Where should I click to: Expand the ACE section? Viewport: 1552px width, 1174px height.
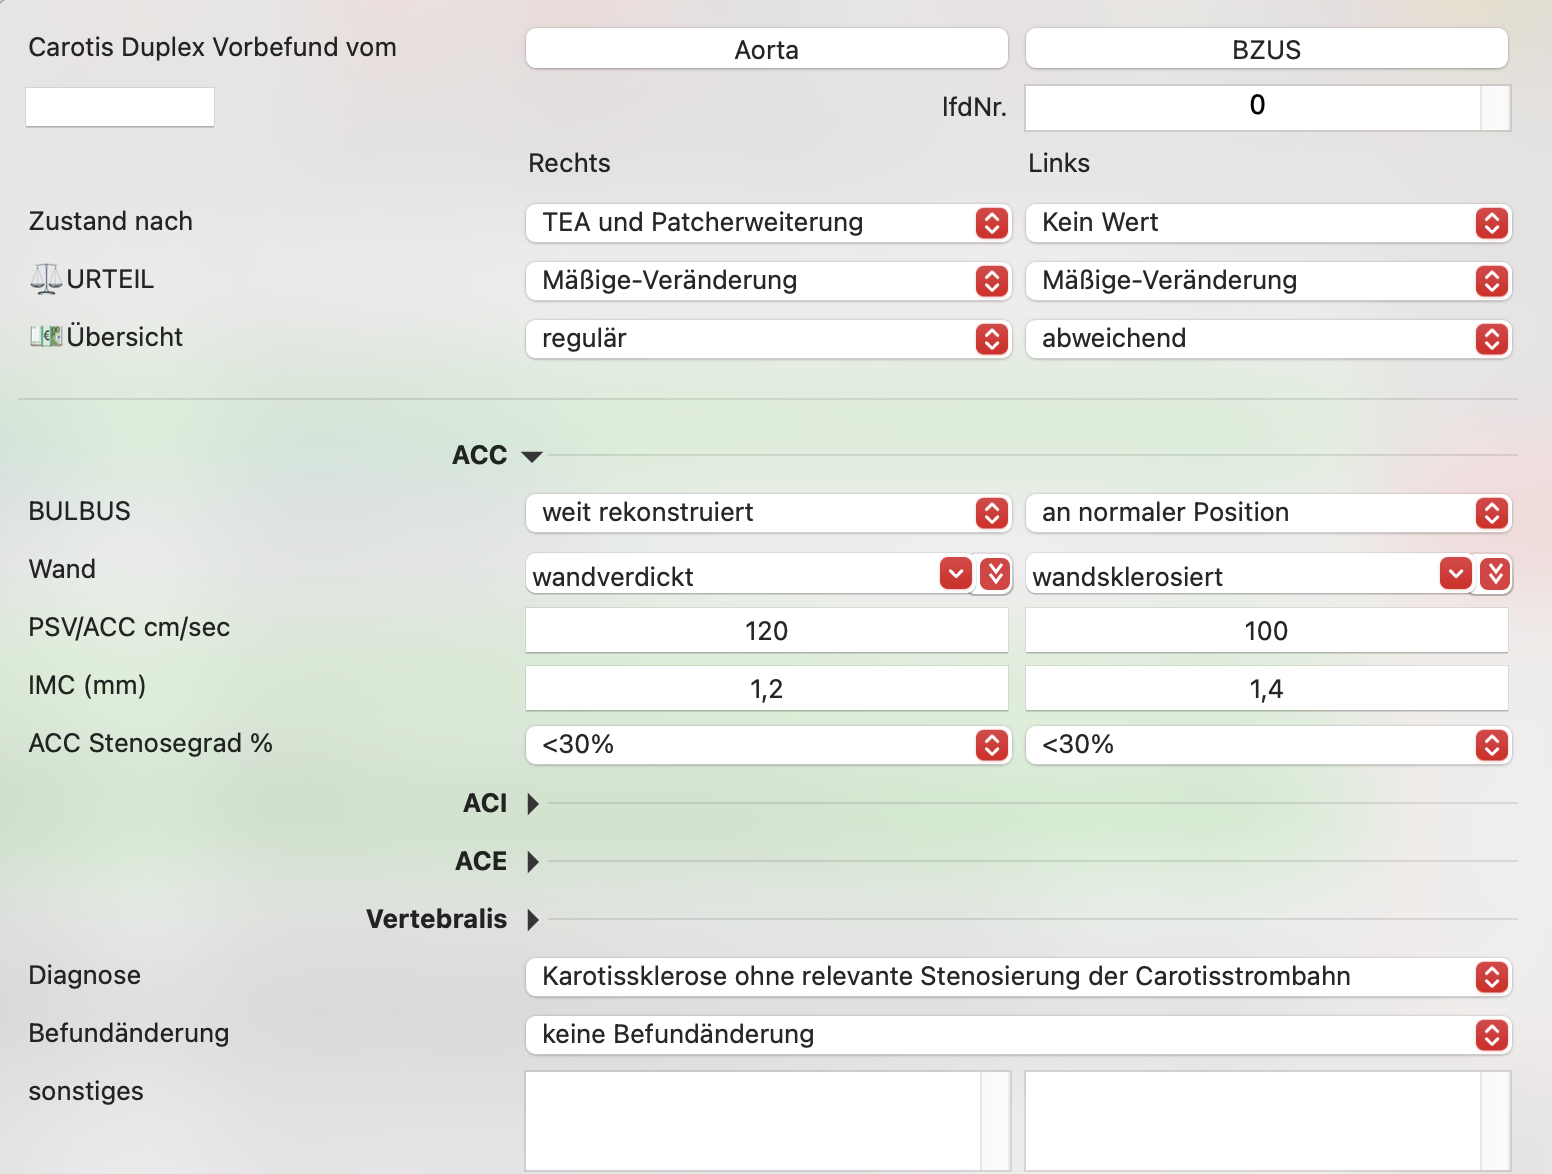point(533,861)
